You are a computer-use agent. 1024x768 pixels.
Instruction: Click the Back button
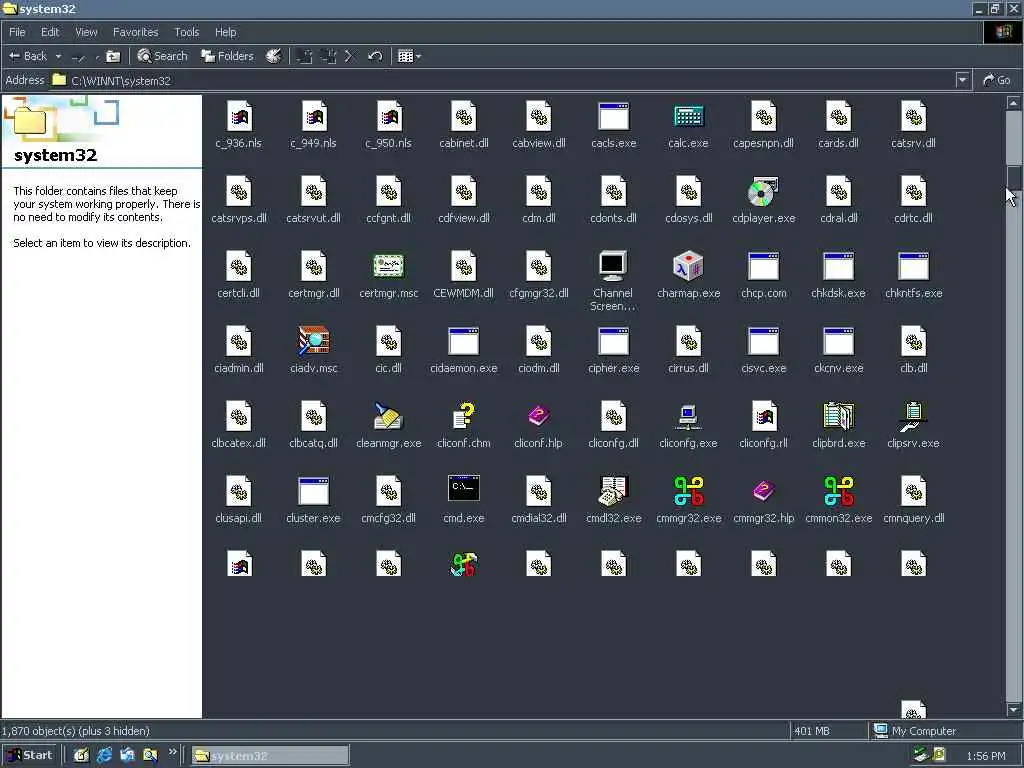(x=28, y=56)
